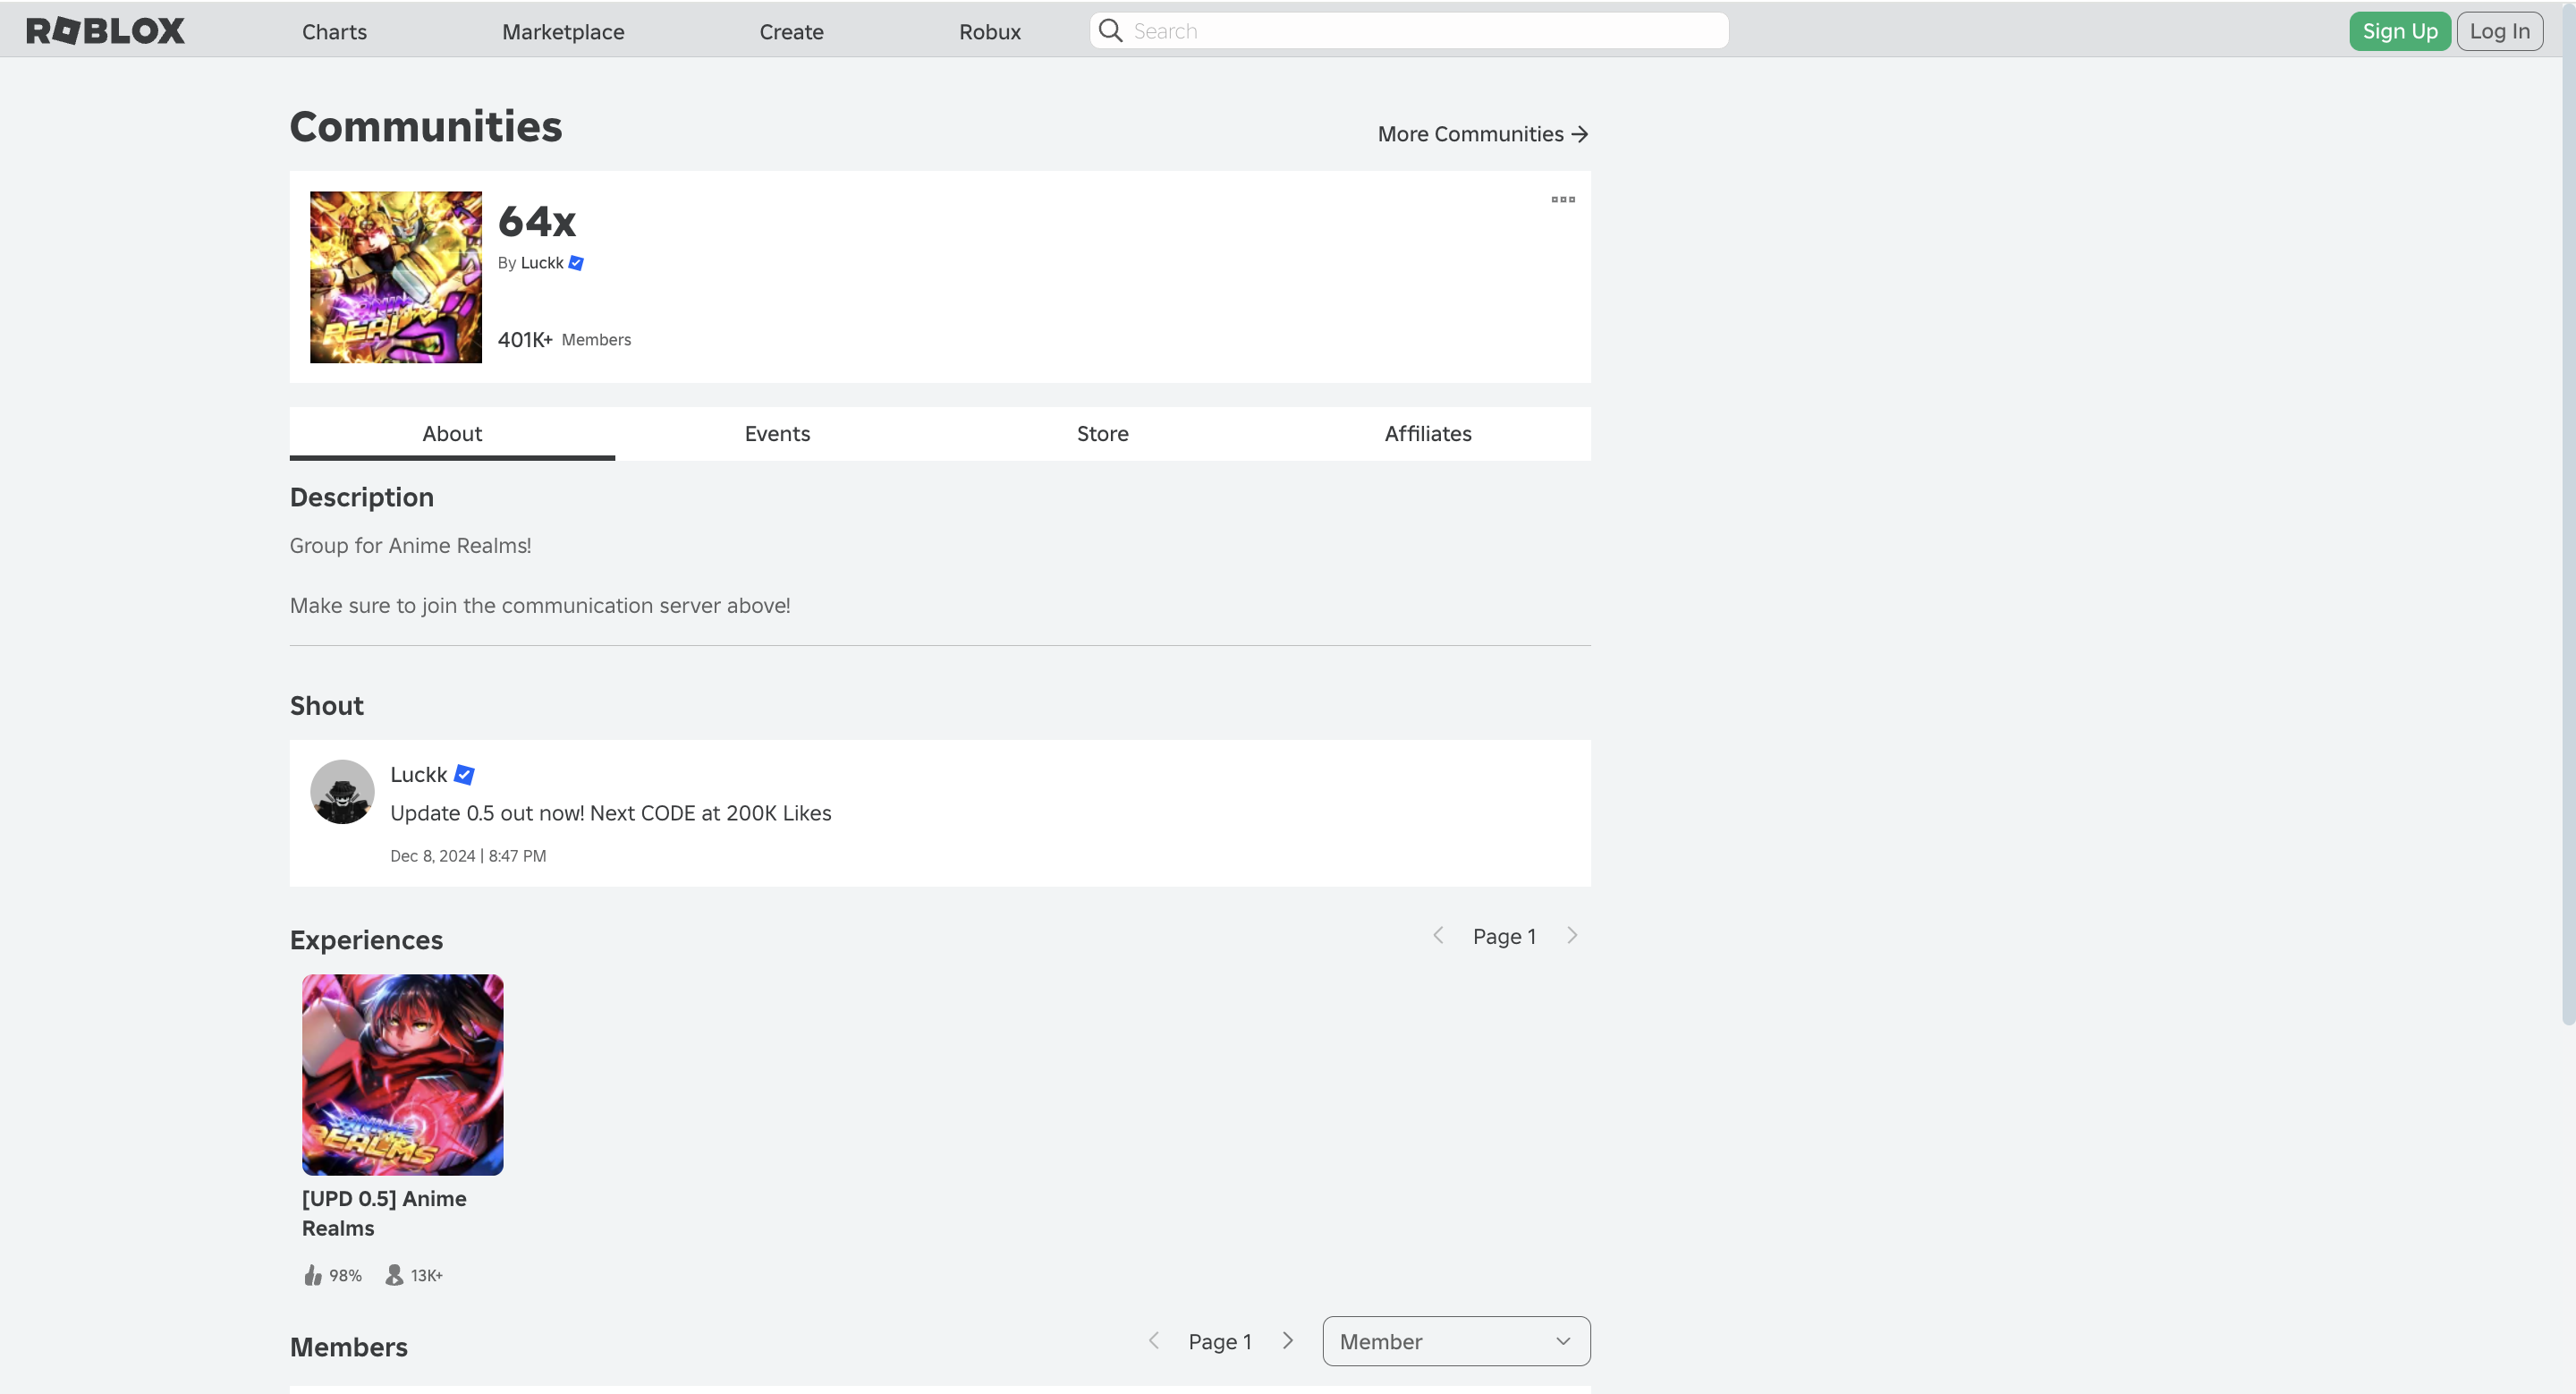The image size is (2576, 1394).
Task: Open Marketplace in the top navigation
Action: (563, 32)
